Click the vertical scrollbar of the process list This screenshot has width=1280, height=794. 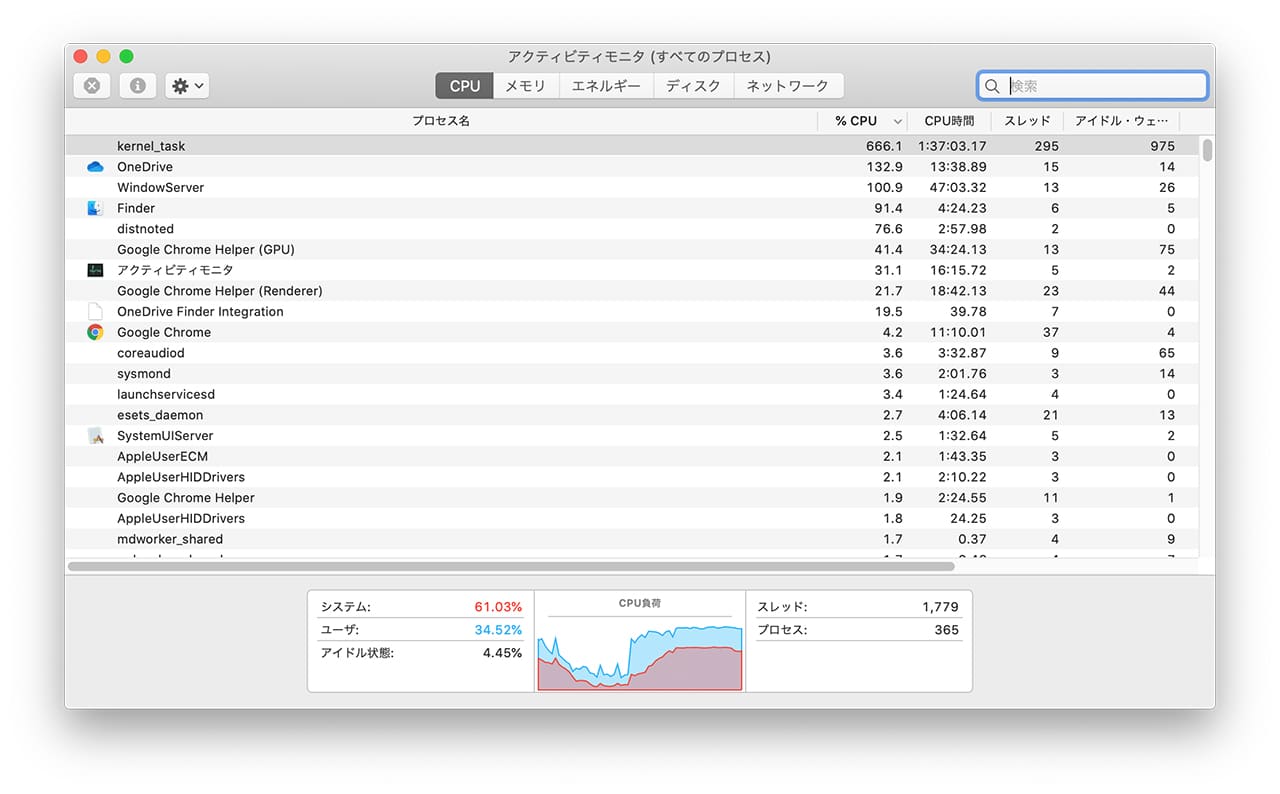tap(1207, 150)
